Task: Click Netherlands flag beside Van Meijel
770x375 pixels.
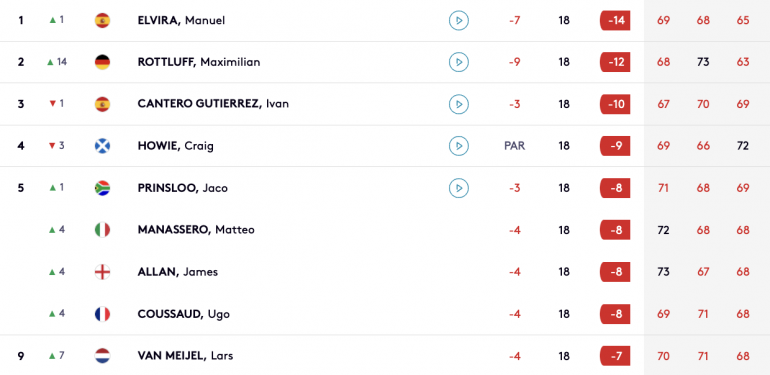Action: pyautogui.click(x=102, y=356)
